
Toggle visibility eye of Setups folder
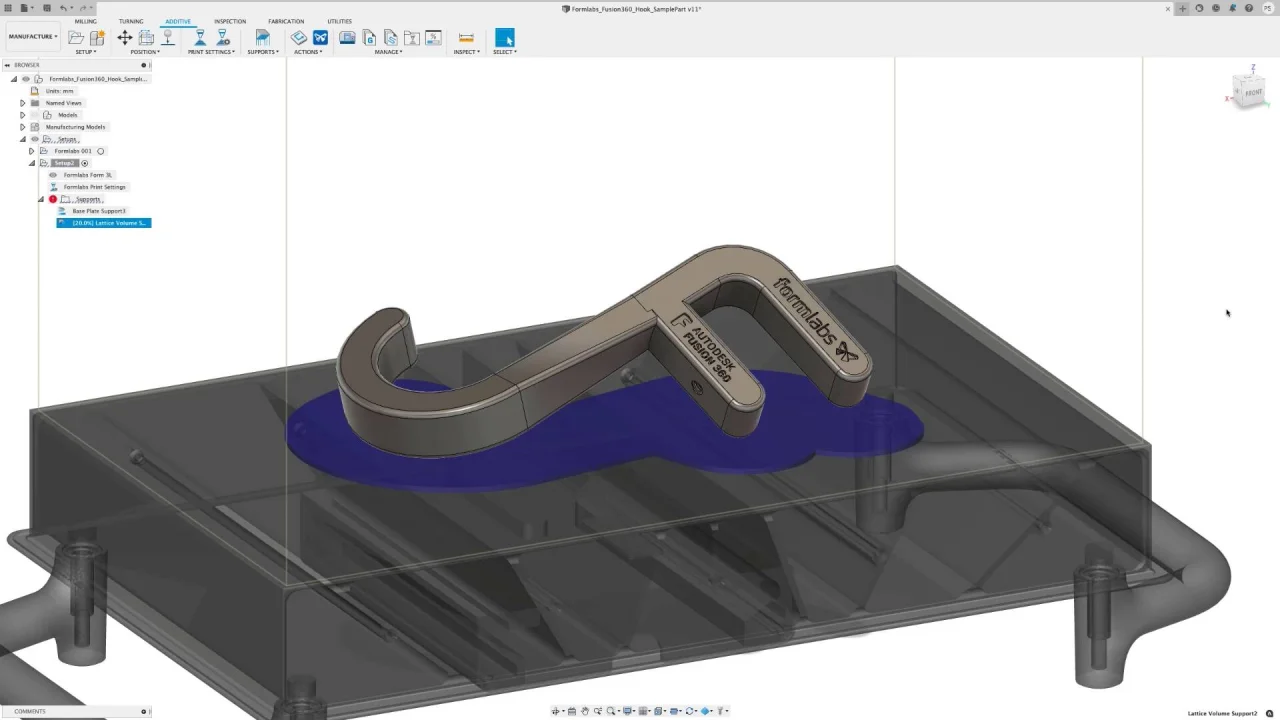(x=35, y=139)
